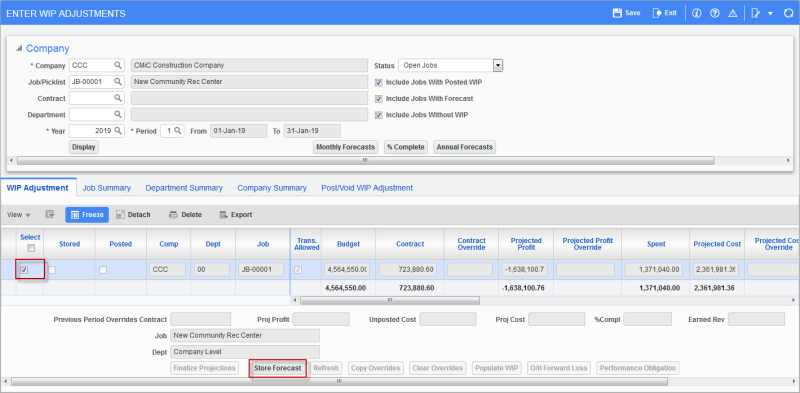Image resolution: width=800 pixels, height=393 pixels.
Task: Click the Spent column header
Action: (x=656, y=244)
